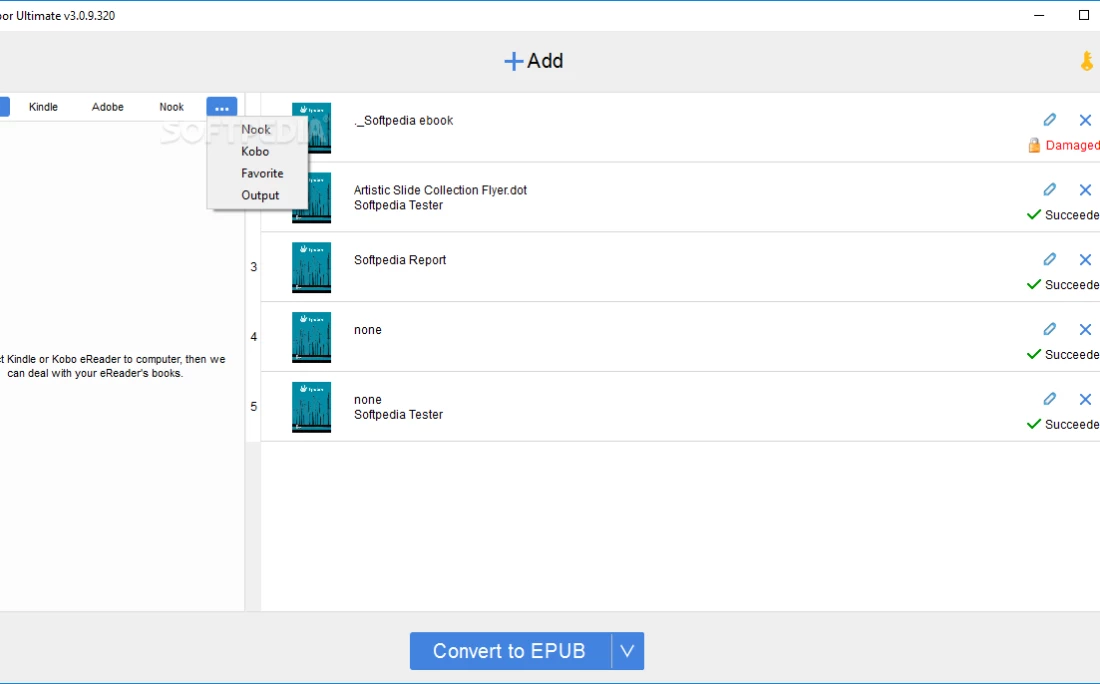Viewport: 1100px width, 684px height.
Task: Click the orange key registration icon
Action: point(1086,61)
